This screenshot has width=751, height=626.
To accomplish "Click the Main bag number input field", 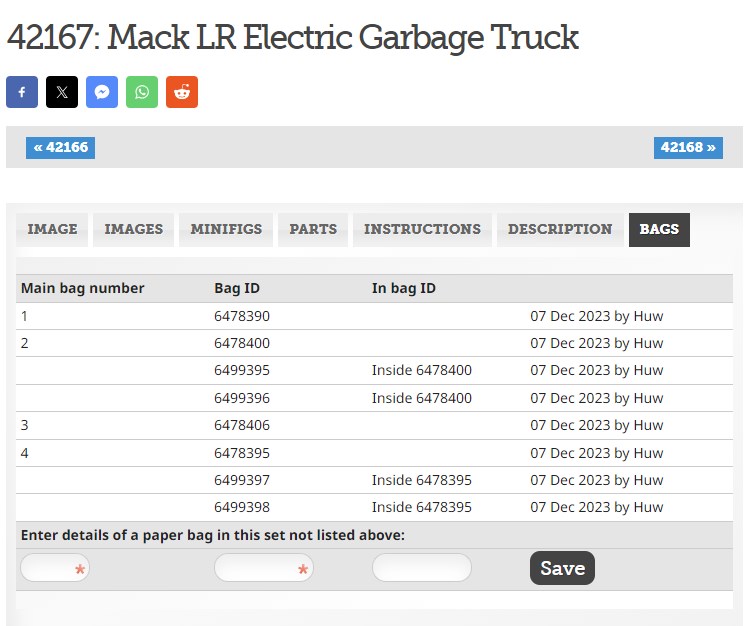I will point(55,568).
